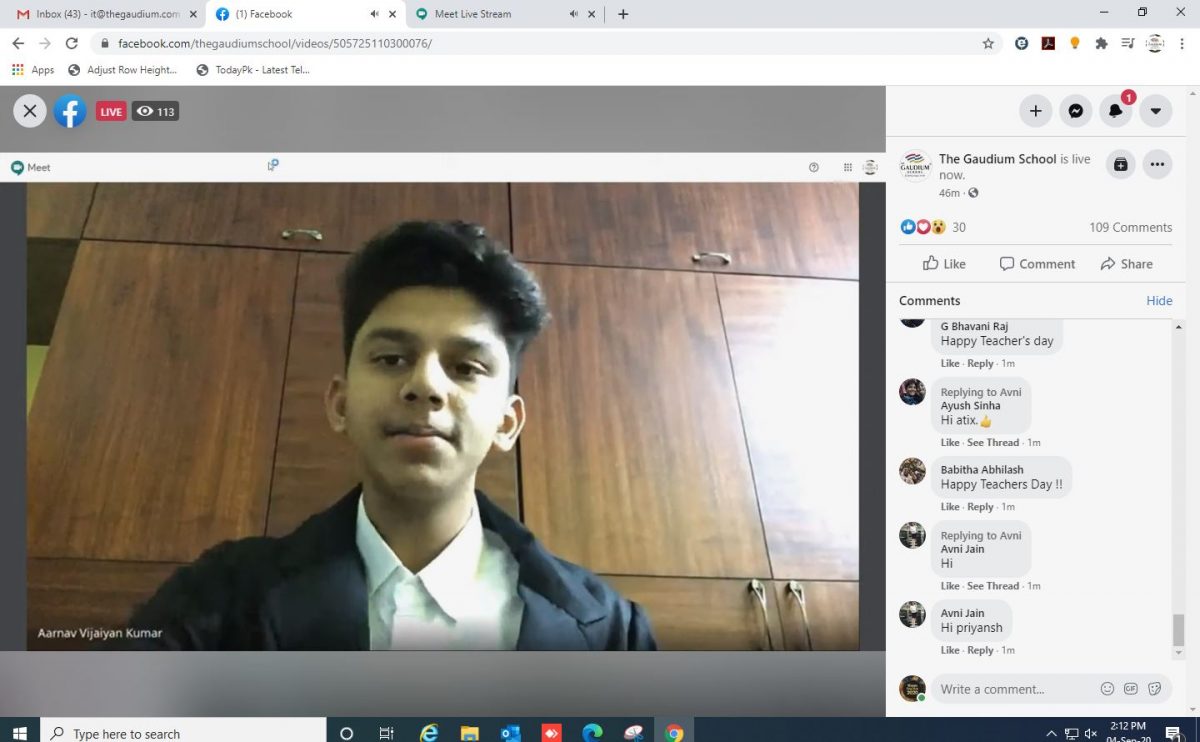Switch to the Gmail Inbox tab
Screen dimensions: 1200x742
(100, 14)
